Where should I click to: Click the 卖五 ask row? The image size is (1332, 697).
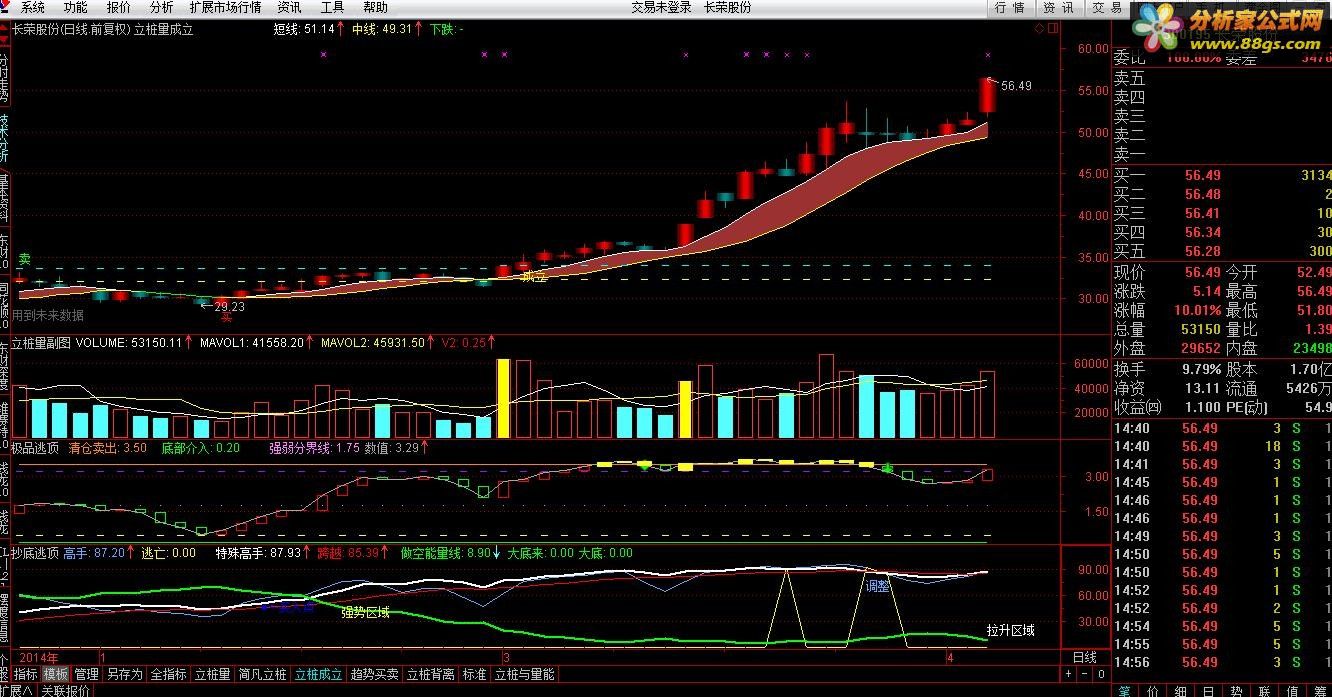point(1222,78)
